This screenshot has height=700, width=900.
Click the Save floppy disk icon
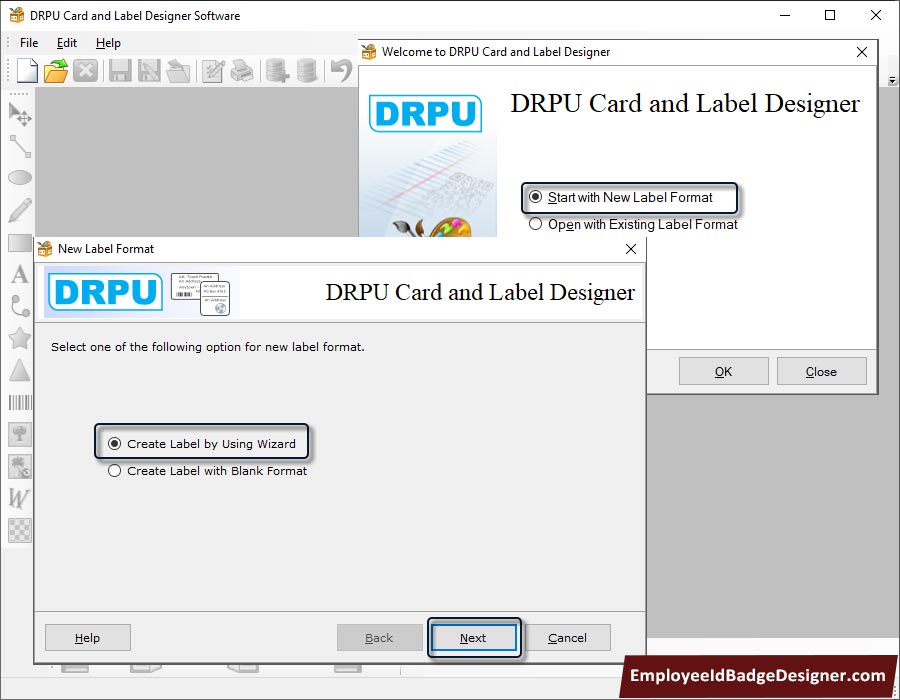point(121,71)
